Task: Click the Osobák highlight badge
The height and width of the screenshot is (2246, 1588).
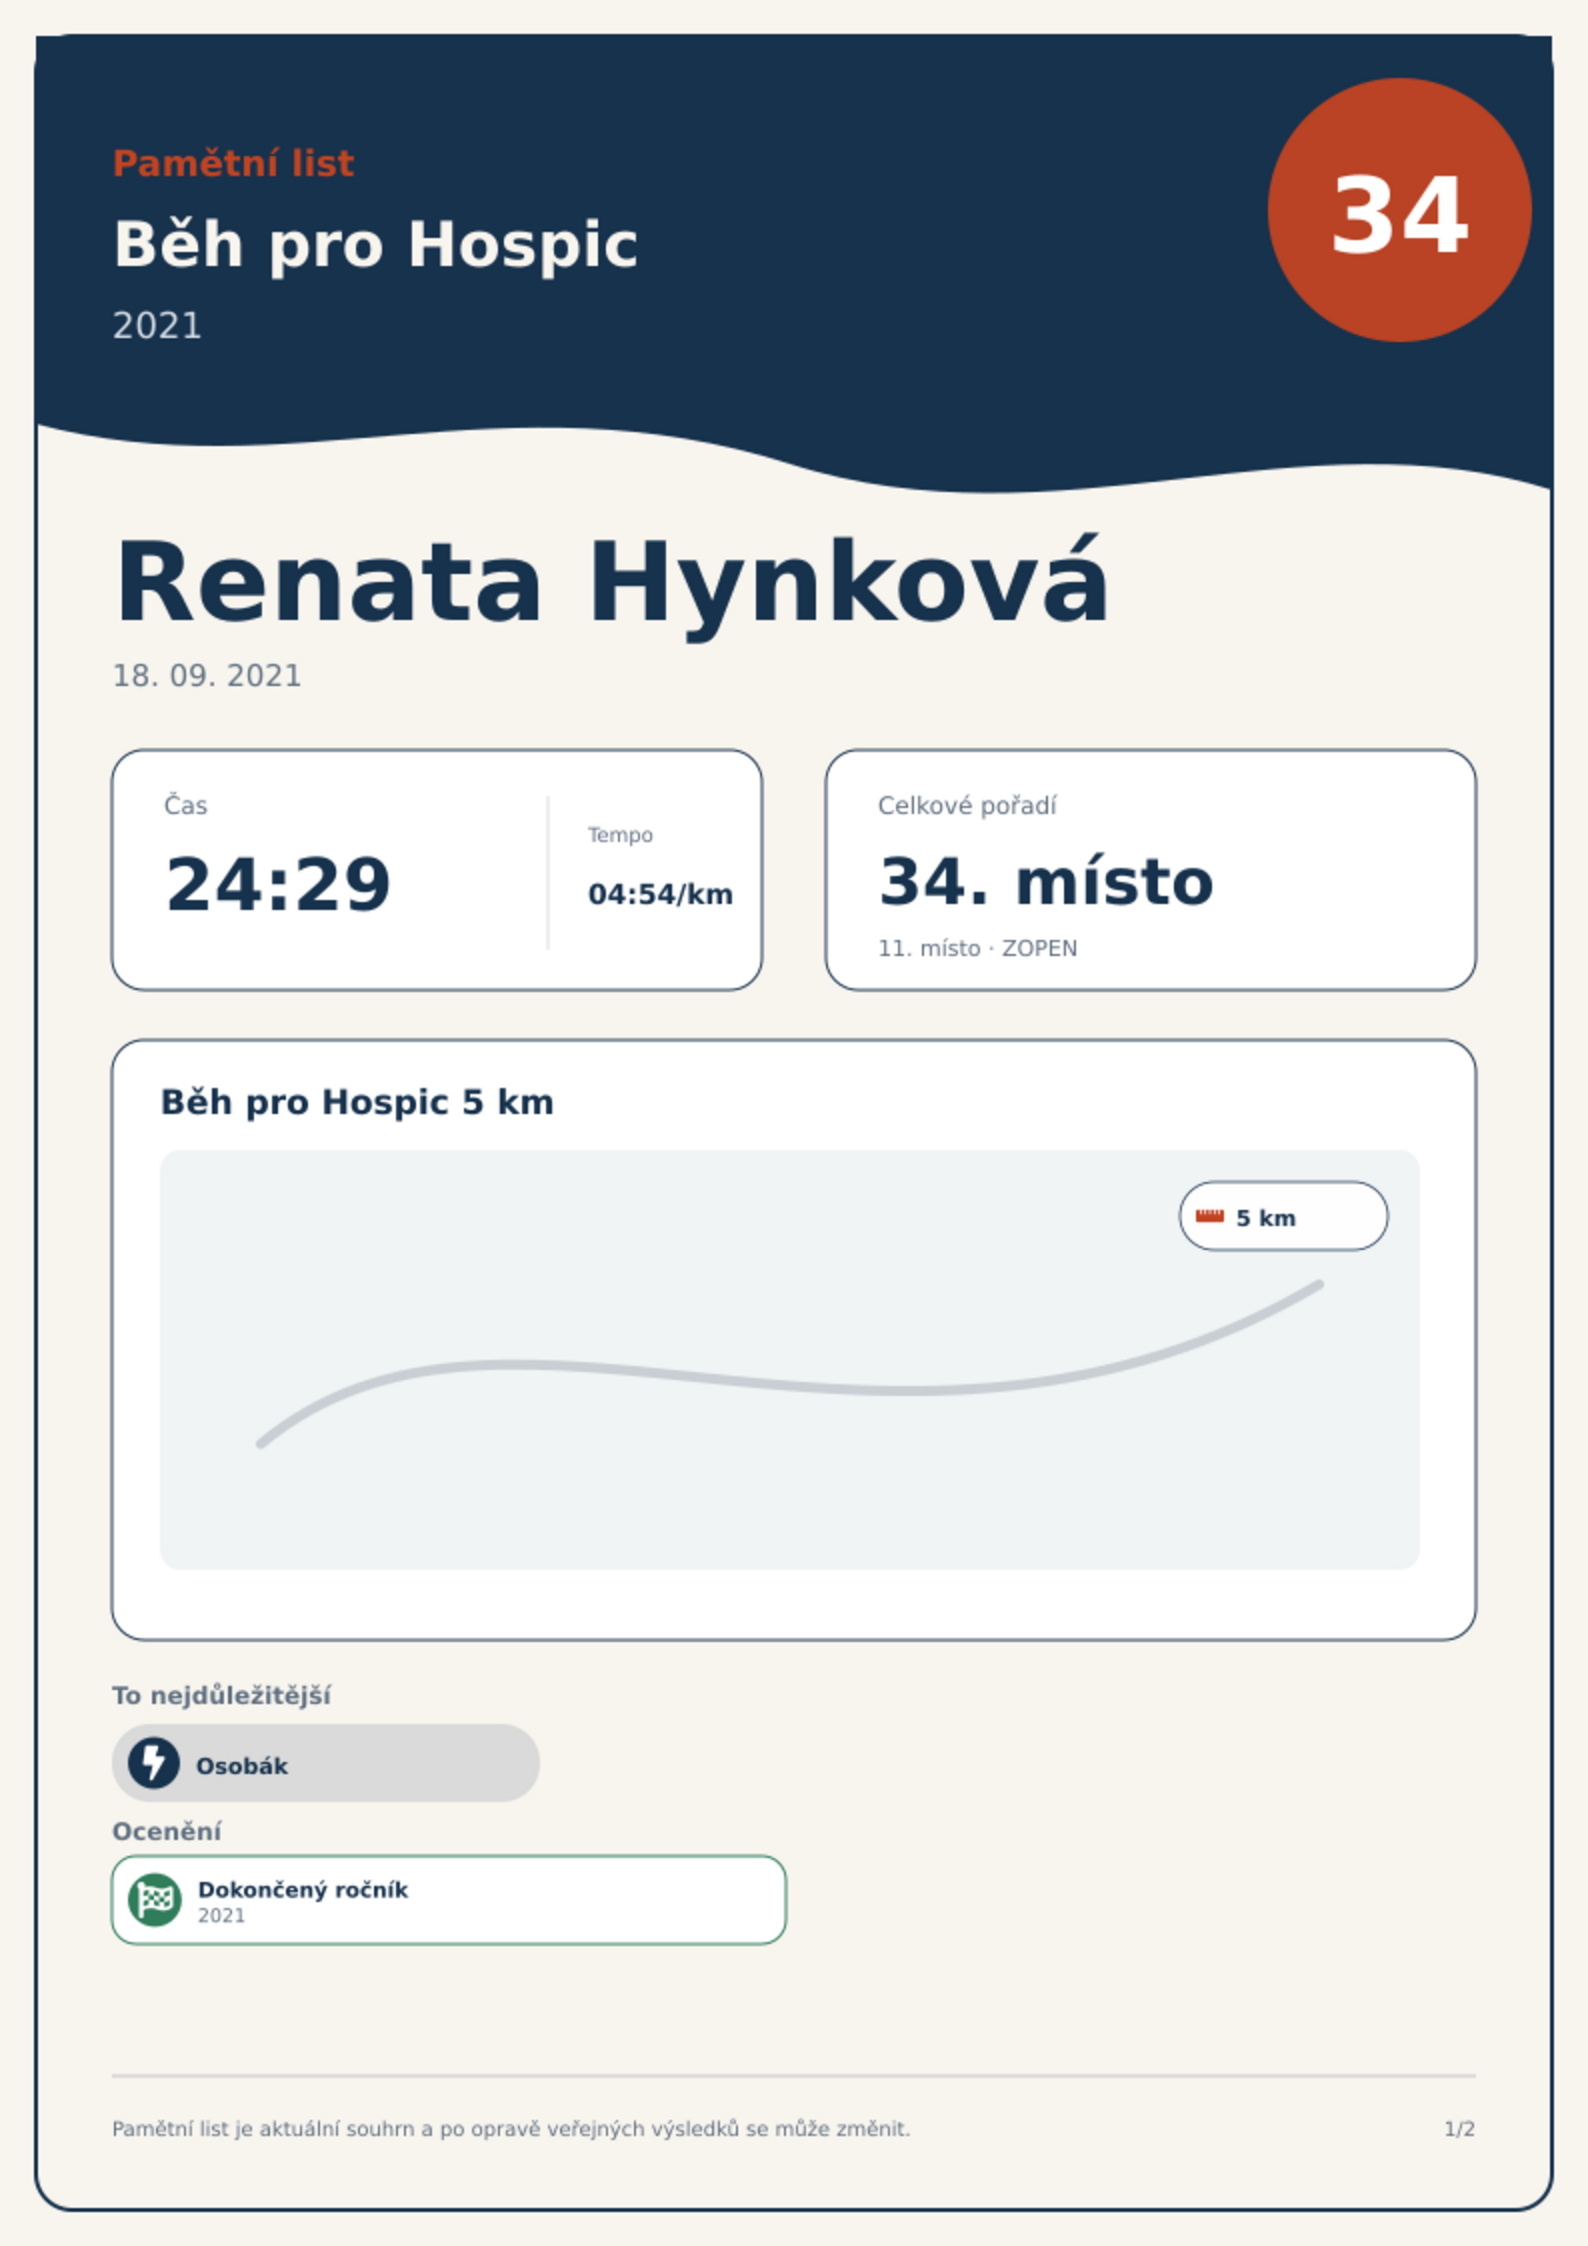Action: coord(326,1763)
